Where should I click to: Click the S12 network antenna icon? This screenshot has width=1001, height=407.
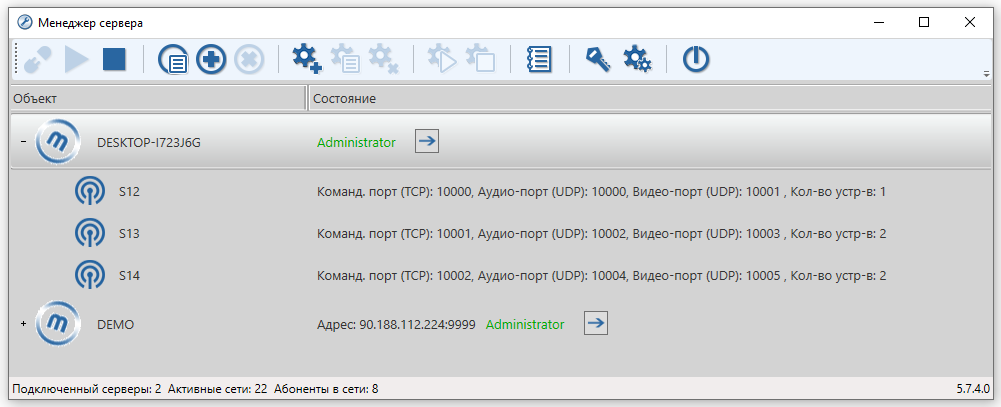(x=89, y=191)
